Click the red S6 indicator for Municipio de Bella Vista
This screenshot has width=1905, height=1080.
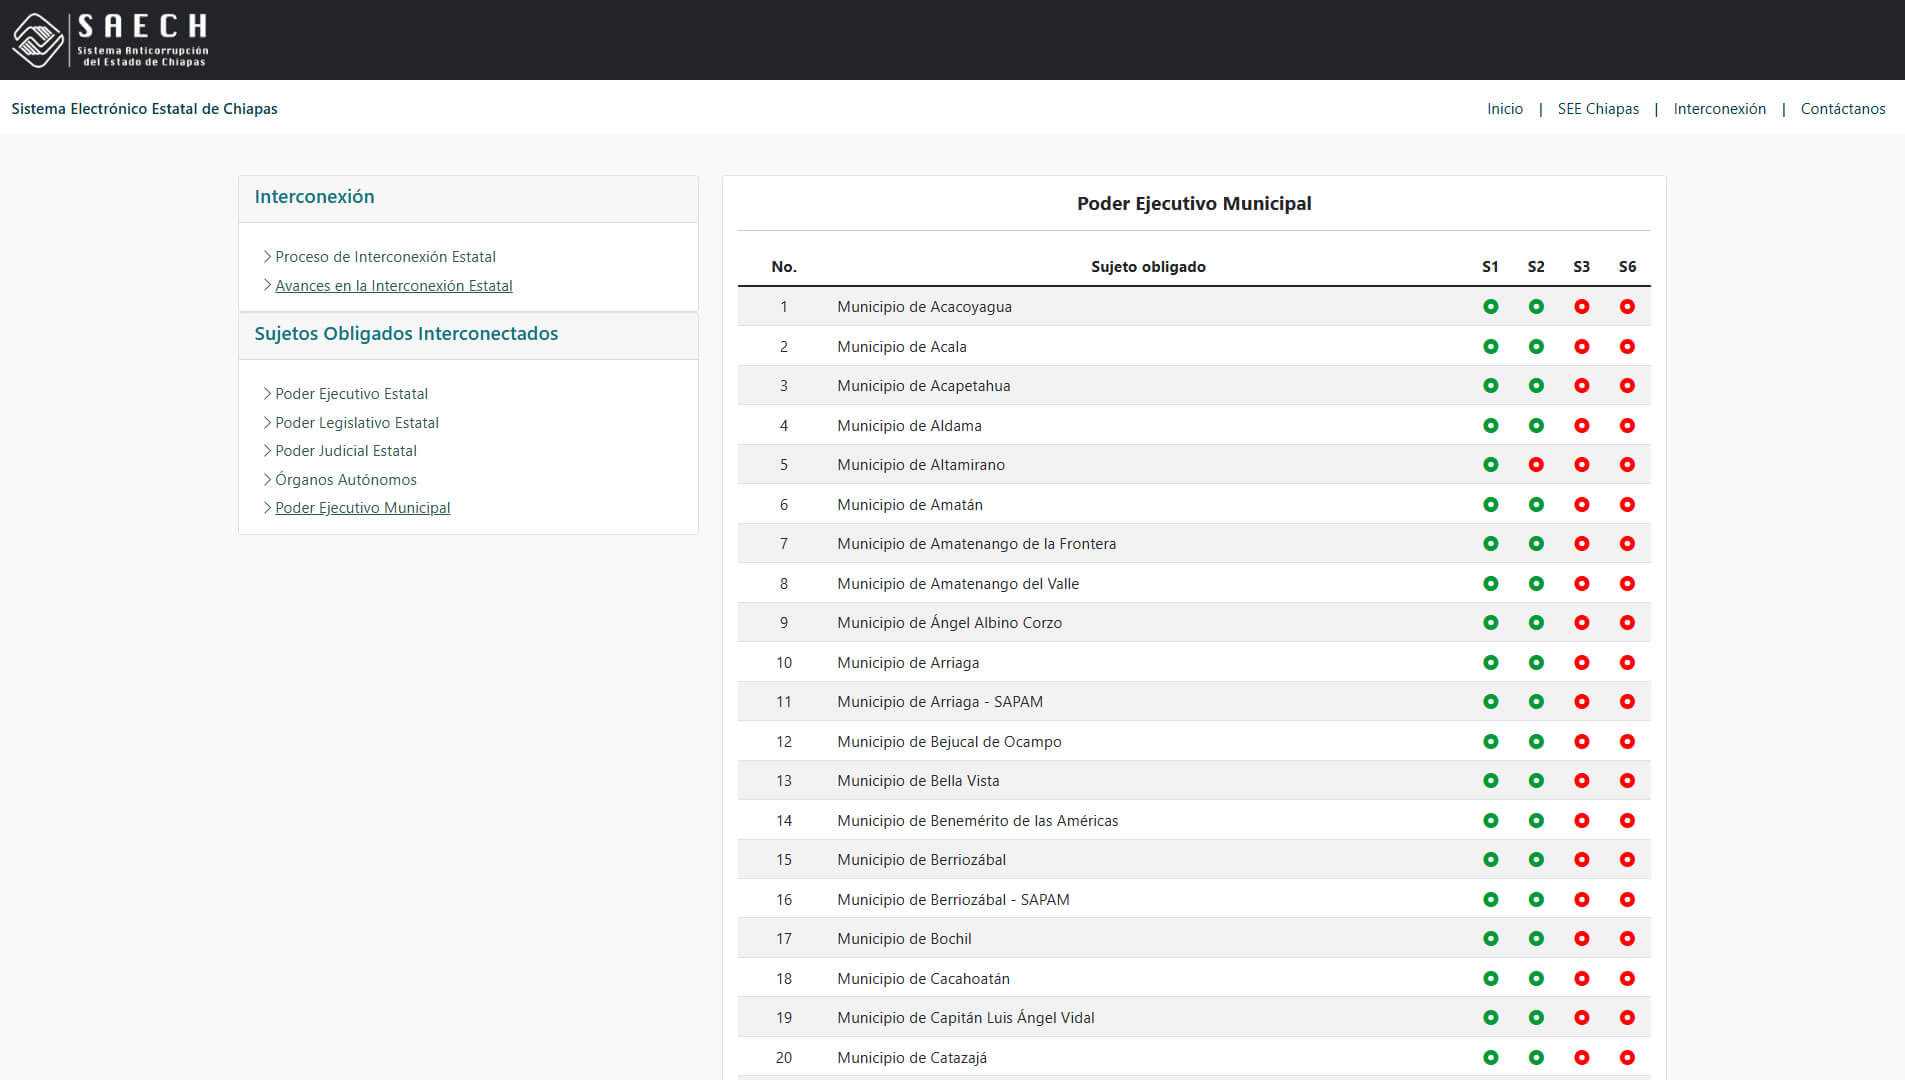1627,781
